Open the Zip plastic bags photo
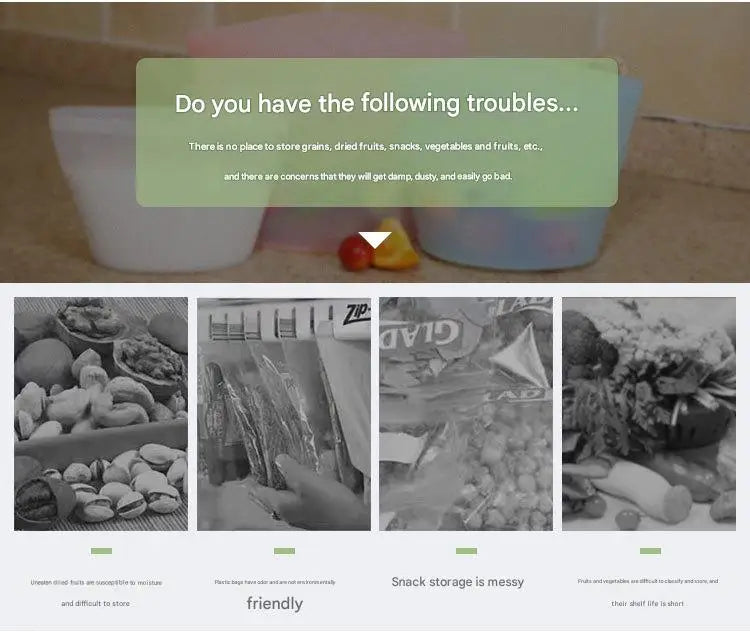The width and height of the screenshot is (750, 634). (284, 413)
